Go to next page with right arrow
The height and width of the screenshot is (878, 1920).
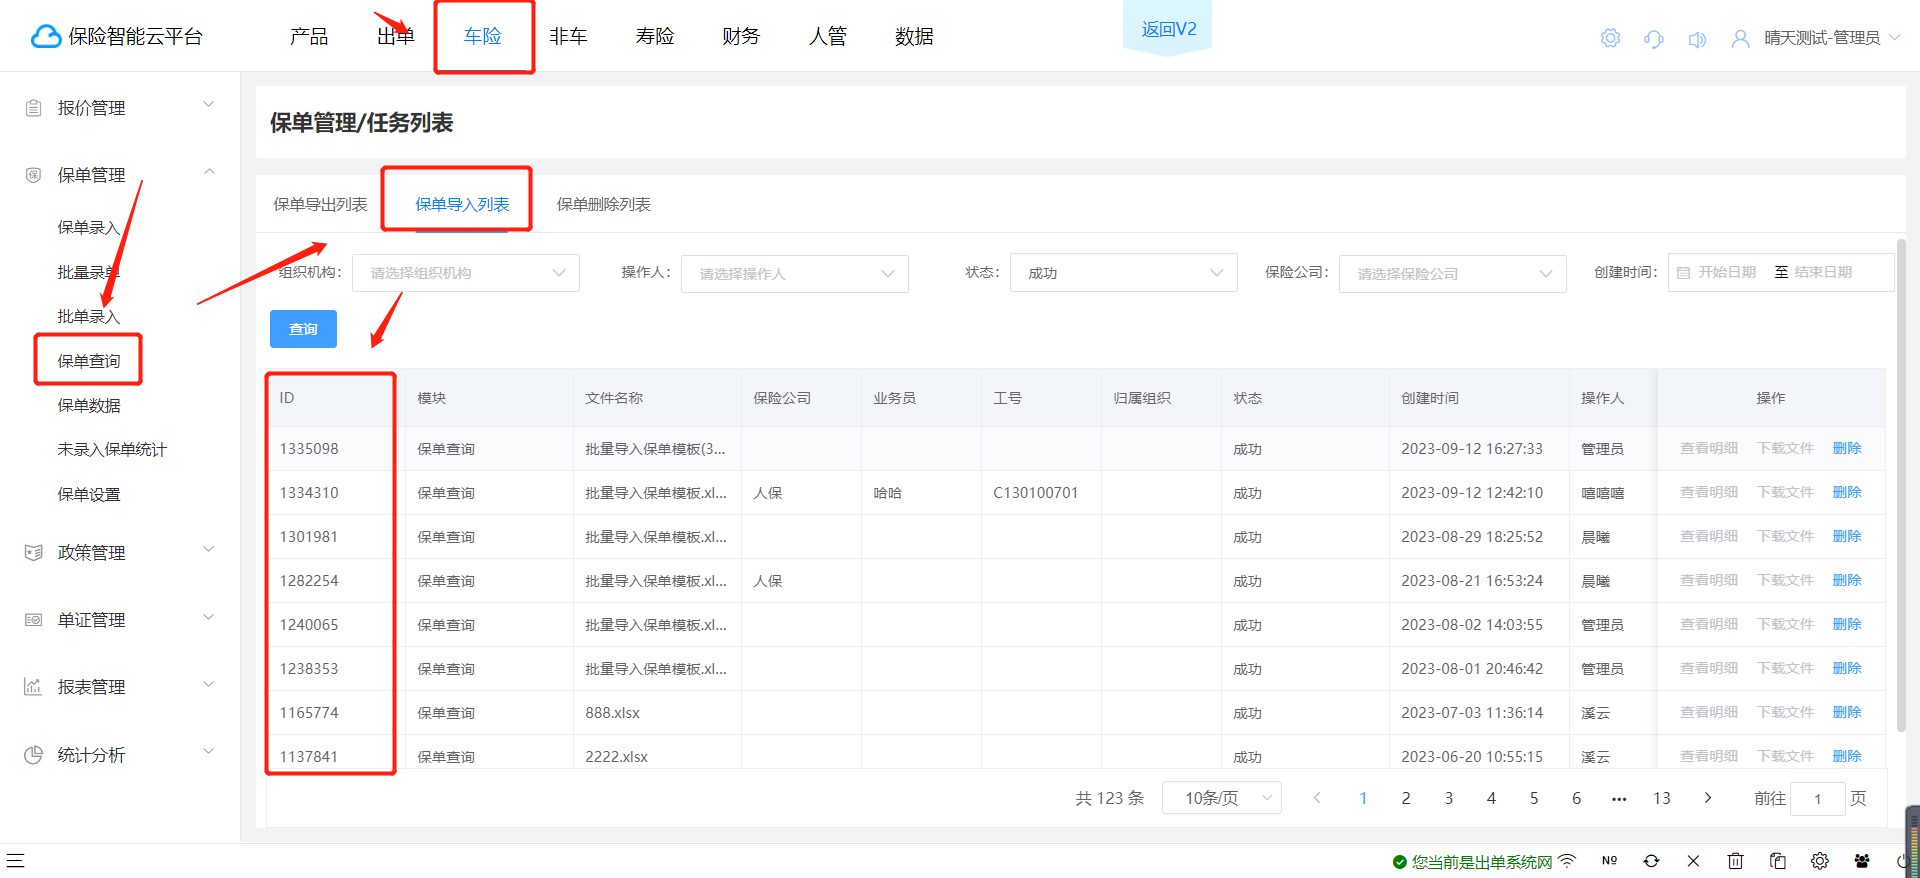click(x=1708, y=798)
